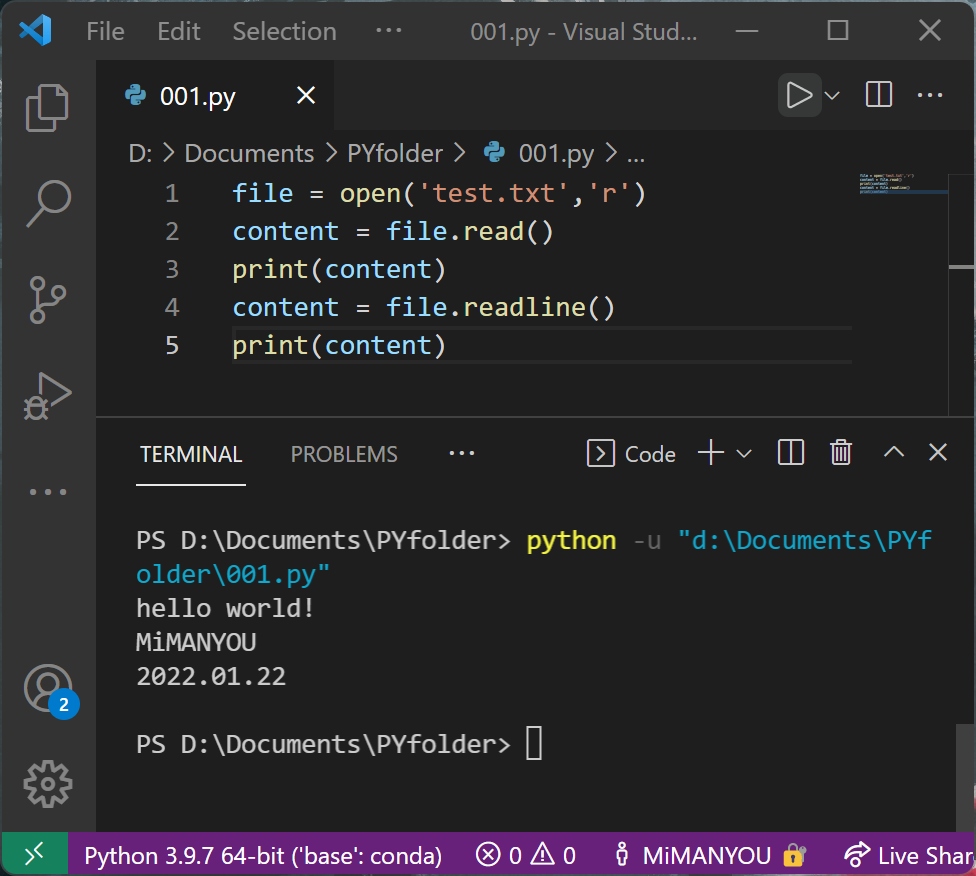Open the Explorer view in activity bar

(47, 108)
